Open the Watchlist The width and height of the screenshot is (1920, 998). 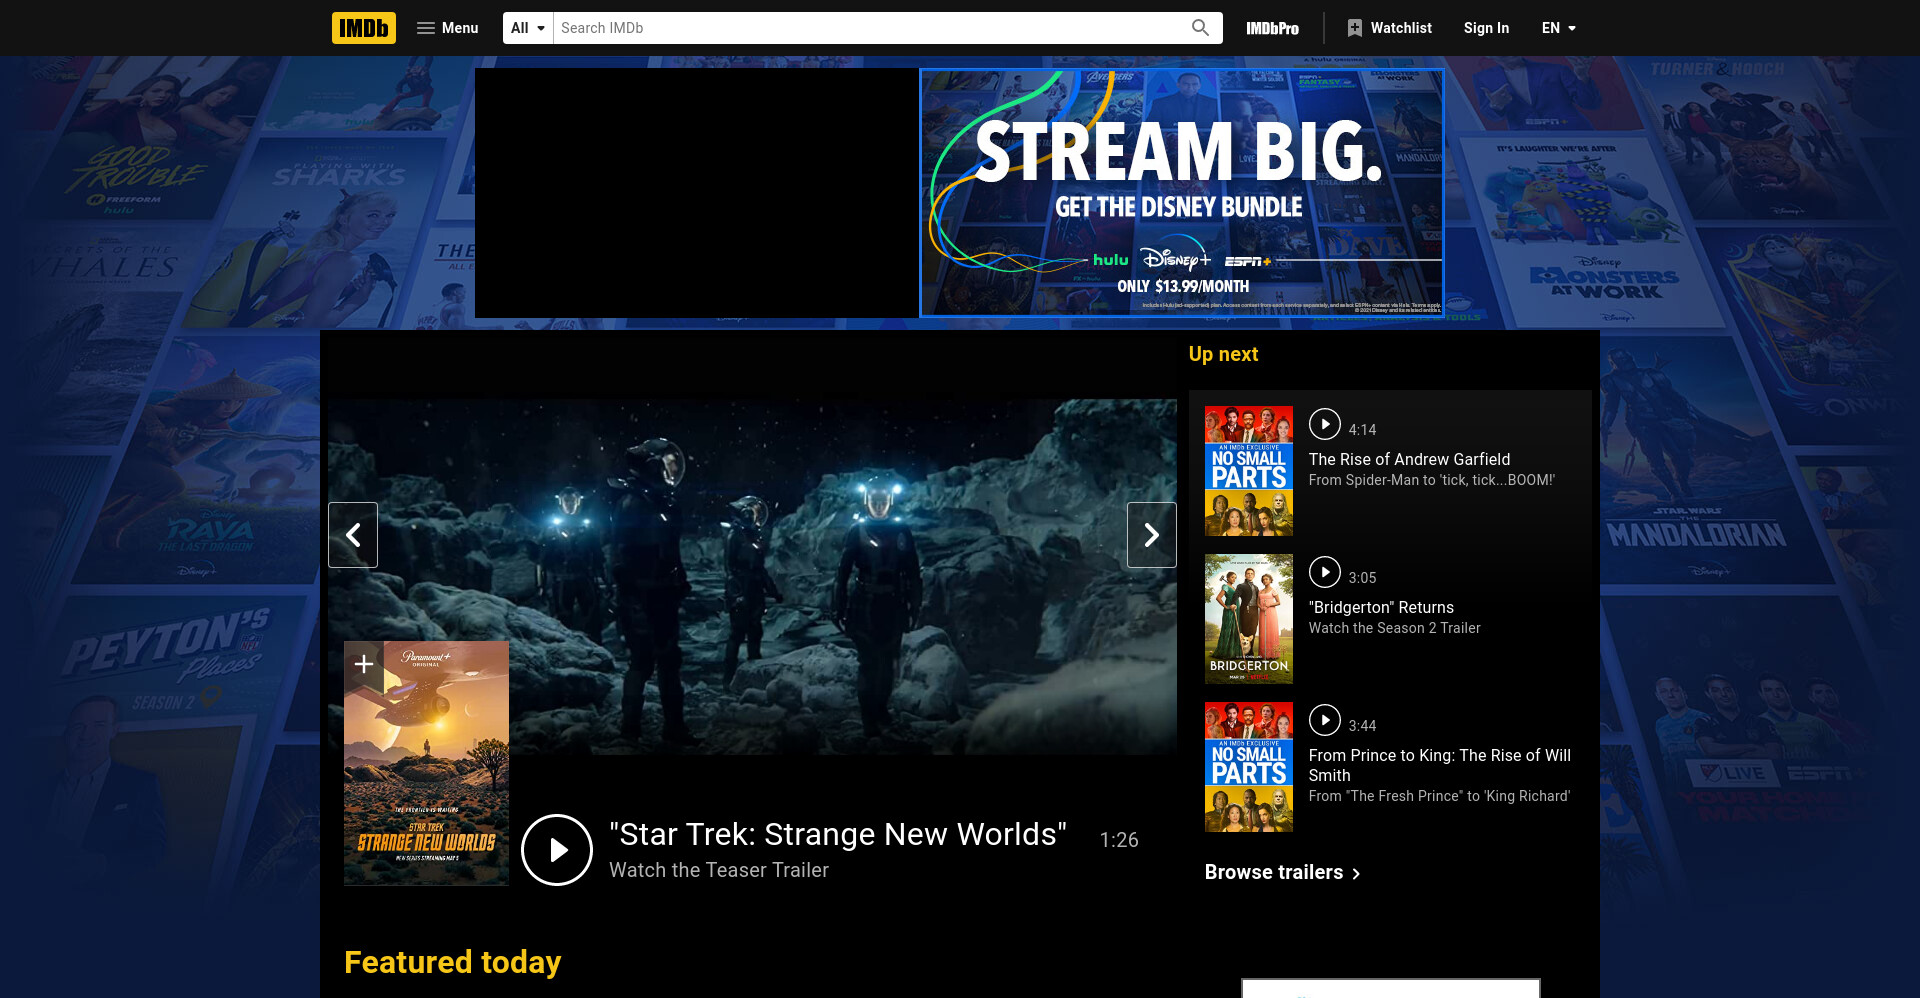coord(1389,28)
